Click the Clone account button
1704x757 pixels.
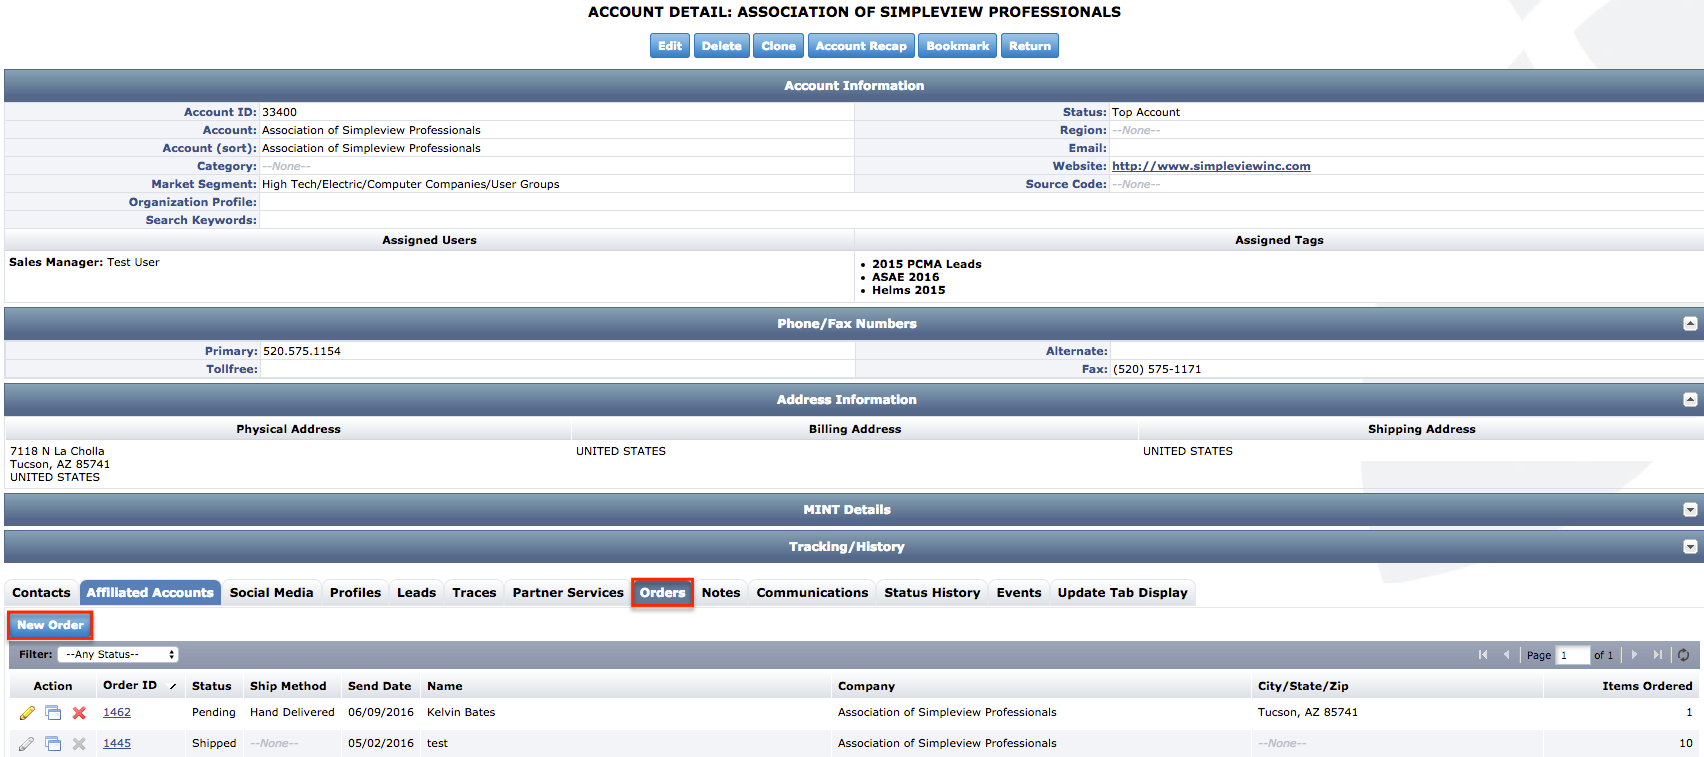[779, 46]
